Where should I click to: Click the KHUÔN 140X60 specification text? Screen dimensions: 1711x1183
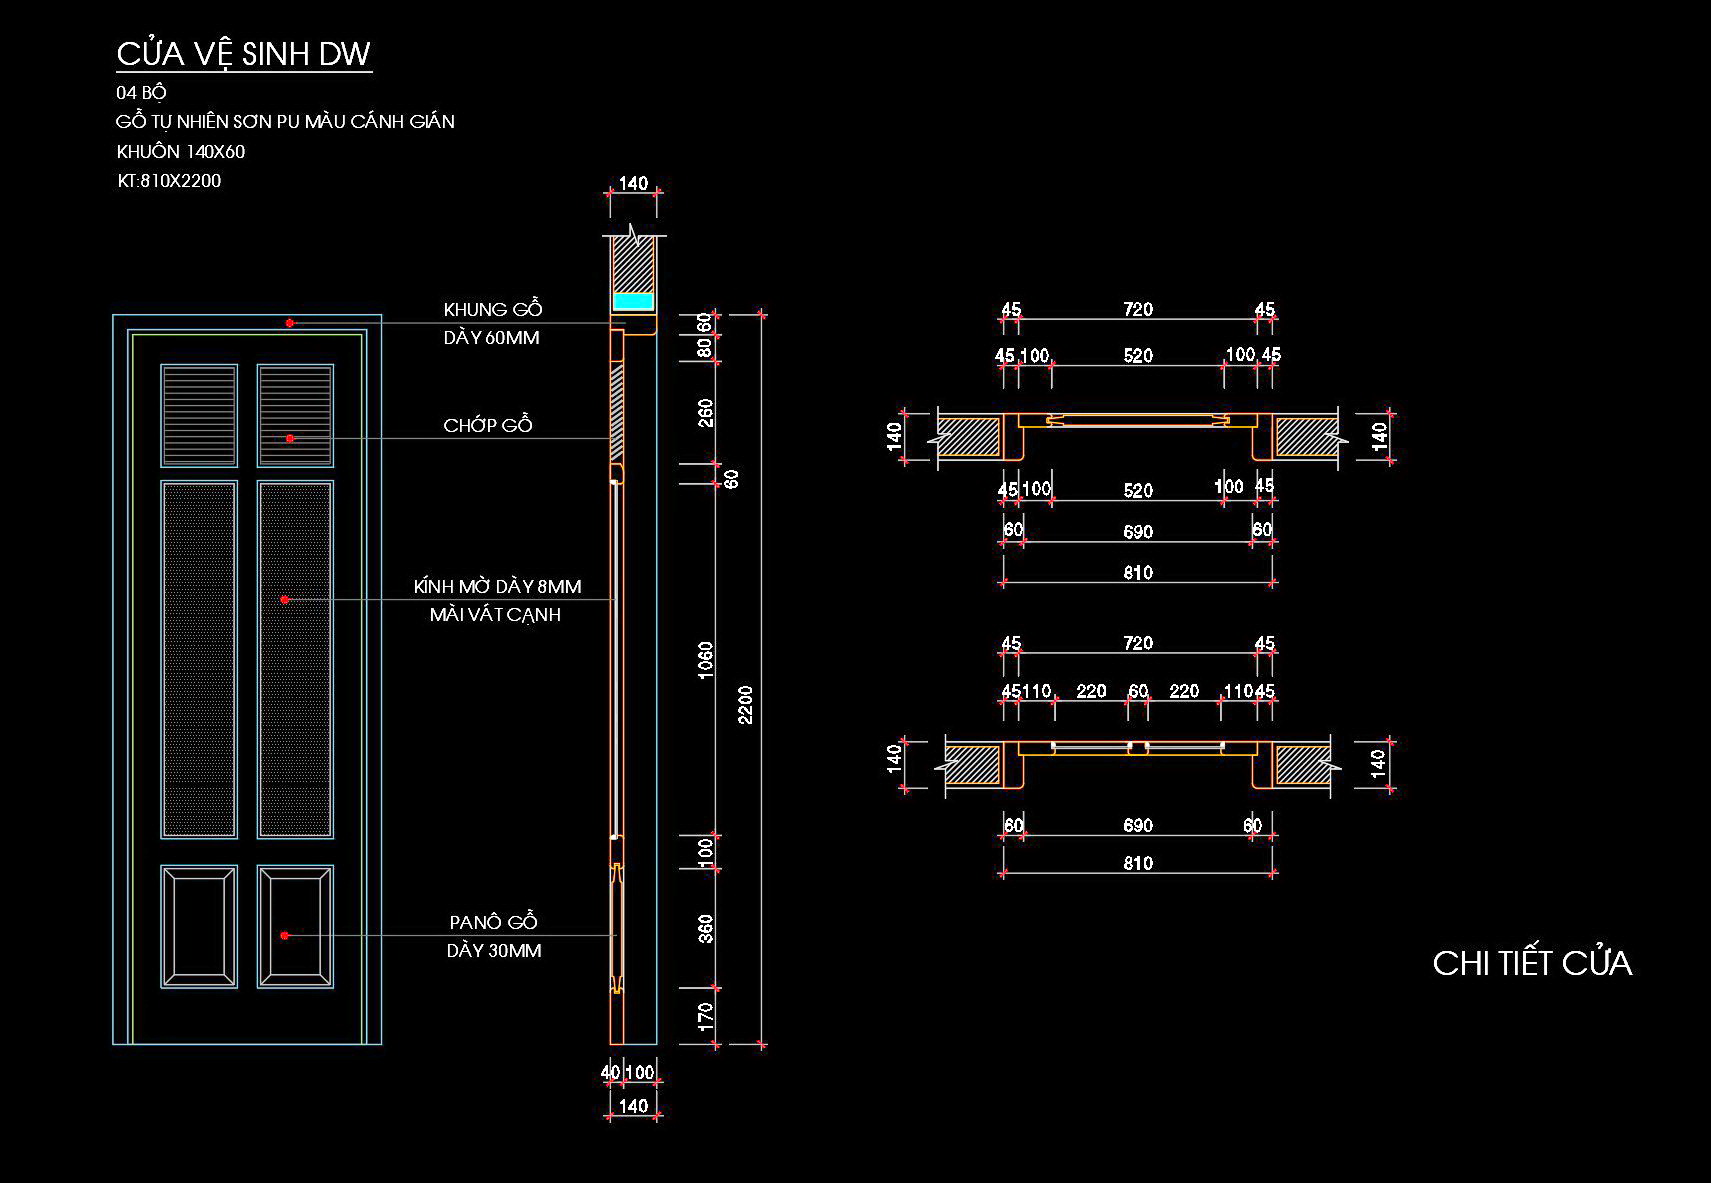coord(181,152)
